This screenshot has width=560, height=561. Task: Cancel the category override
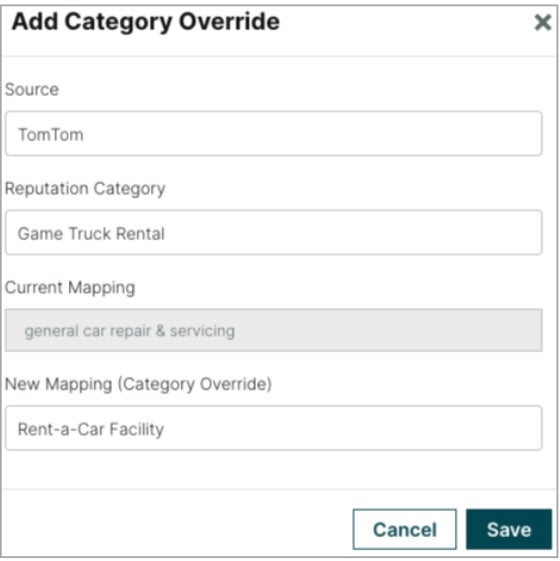click(x=404, y=529)
